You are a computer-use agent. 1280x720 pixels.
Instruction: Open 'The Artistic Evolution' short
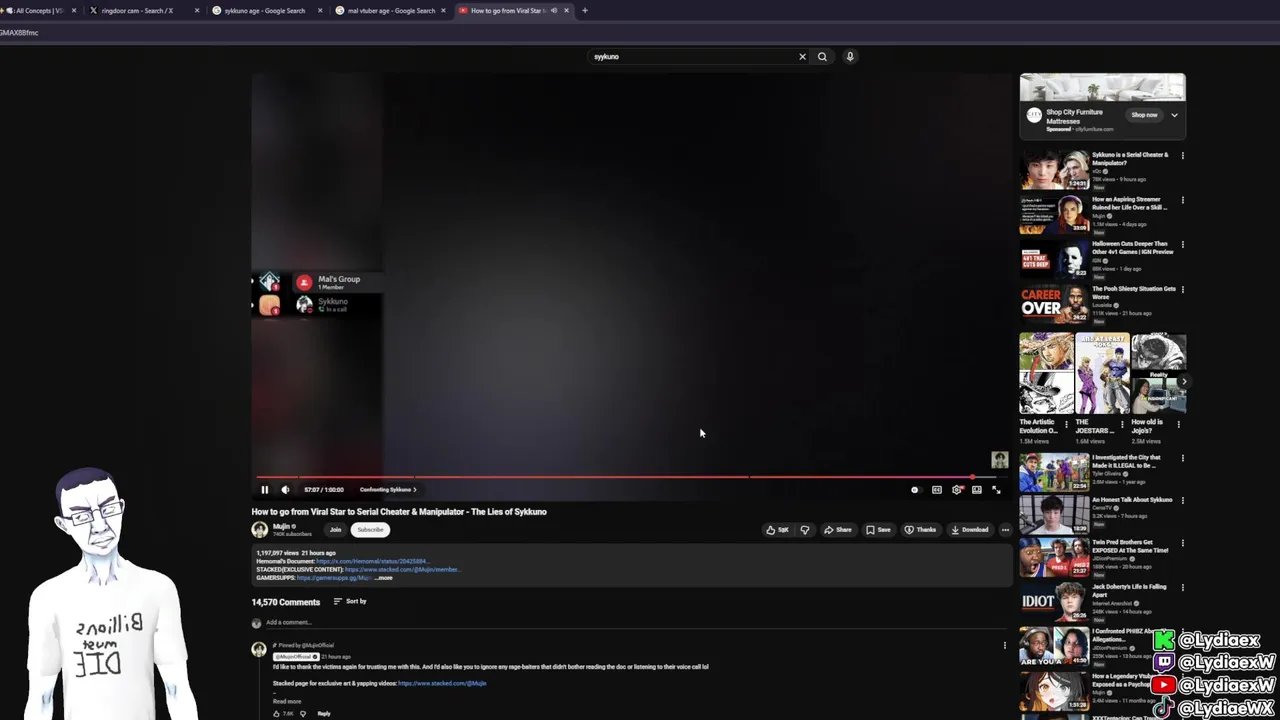click(1046, 374)
